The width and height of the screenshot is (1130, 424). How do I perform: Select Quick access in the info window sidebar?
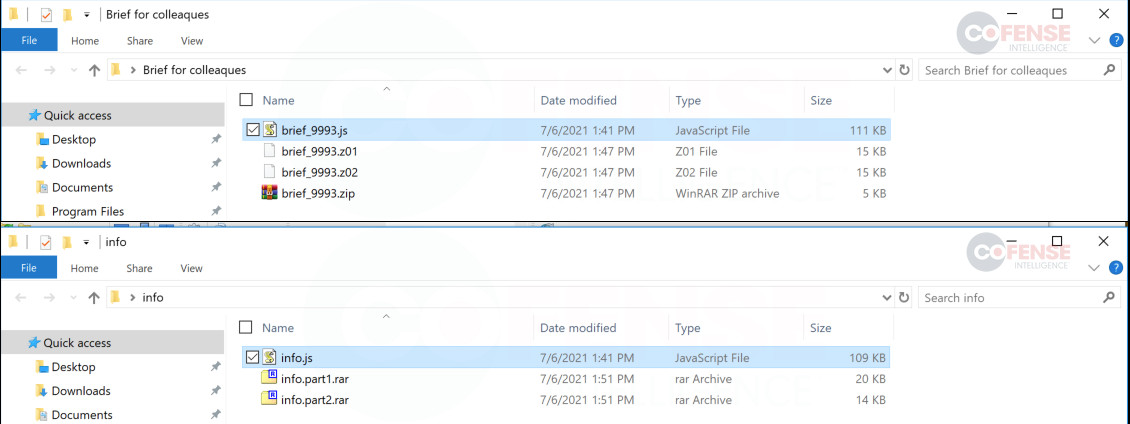(x=77, y=343)
